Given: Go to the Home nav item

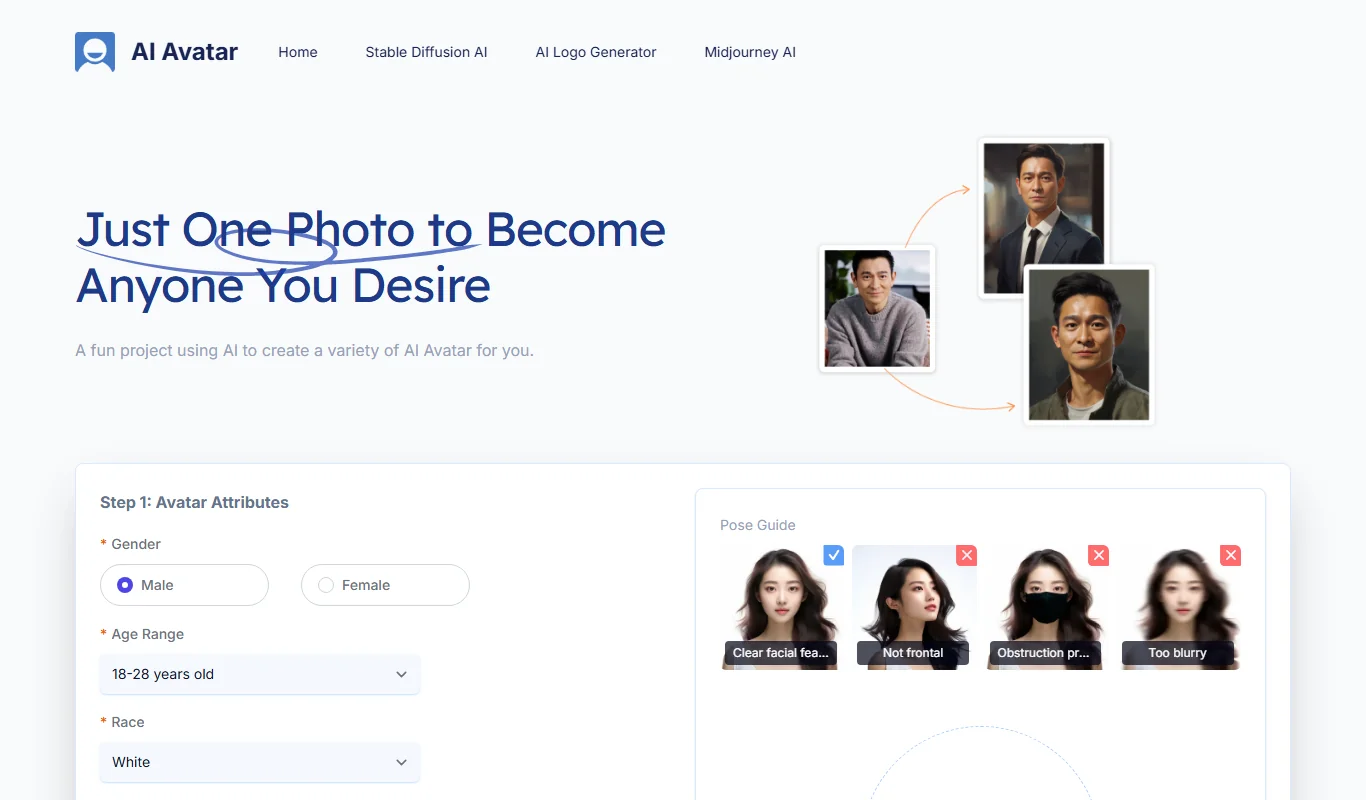Looking at the screenshot, I should [298, 52].
